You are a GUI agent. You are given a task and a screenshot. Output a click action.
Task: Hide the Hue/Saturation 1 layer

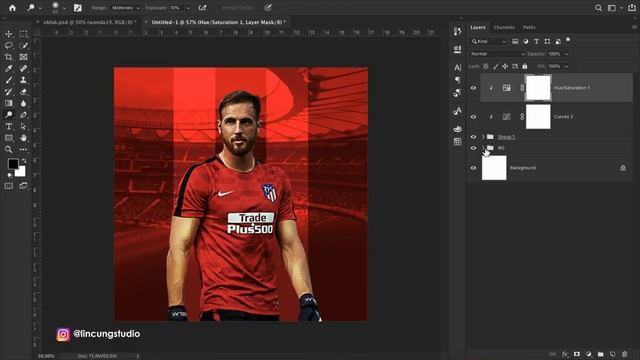[x=473, y=88]
